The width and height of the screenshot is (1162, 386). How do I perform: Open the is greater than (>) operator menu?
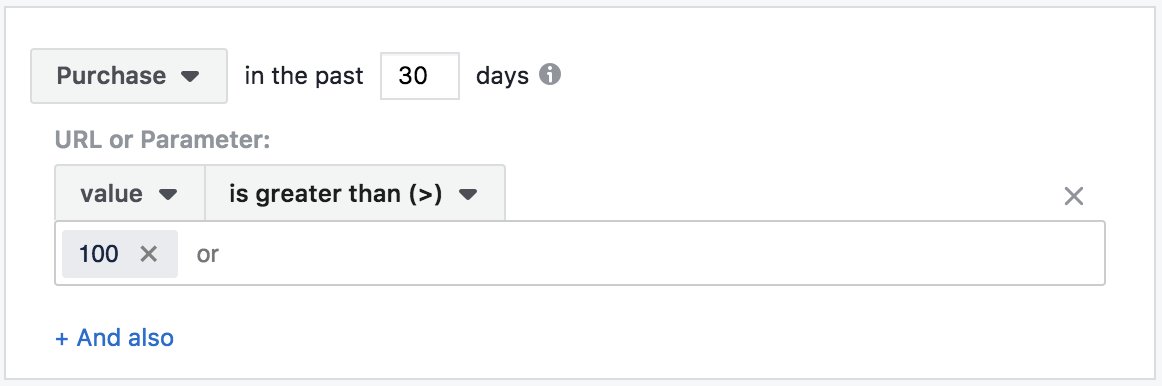tap(355, 193)
